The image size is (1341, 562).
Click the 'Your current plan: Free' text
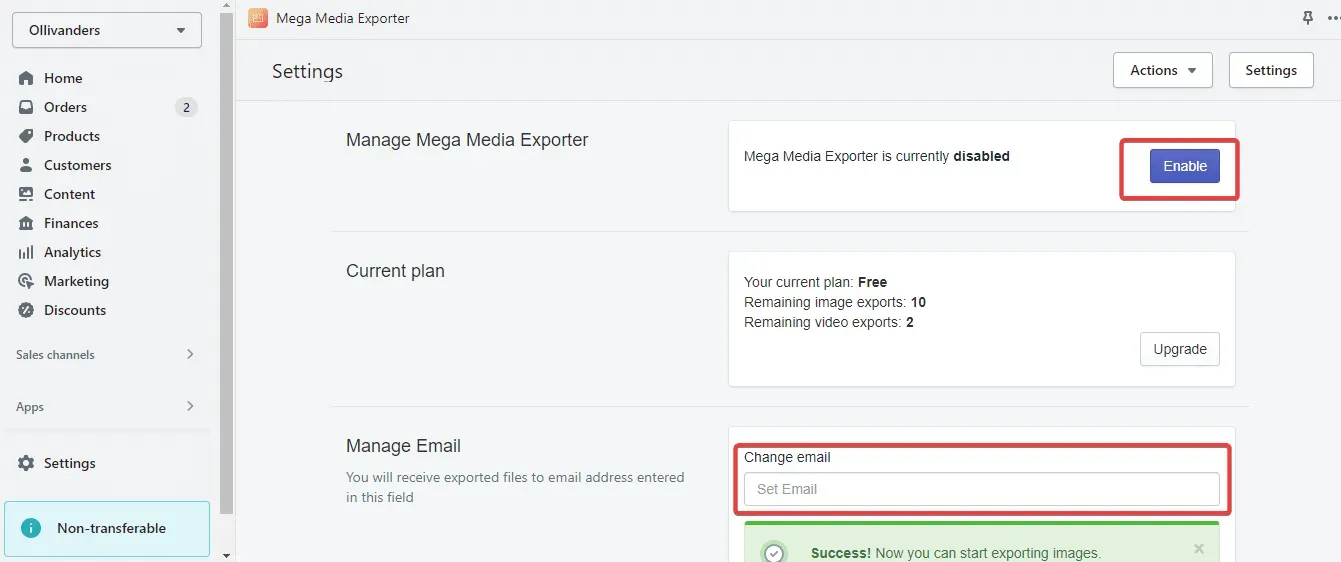[816, 282]
